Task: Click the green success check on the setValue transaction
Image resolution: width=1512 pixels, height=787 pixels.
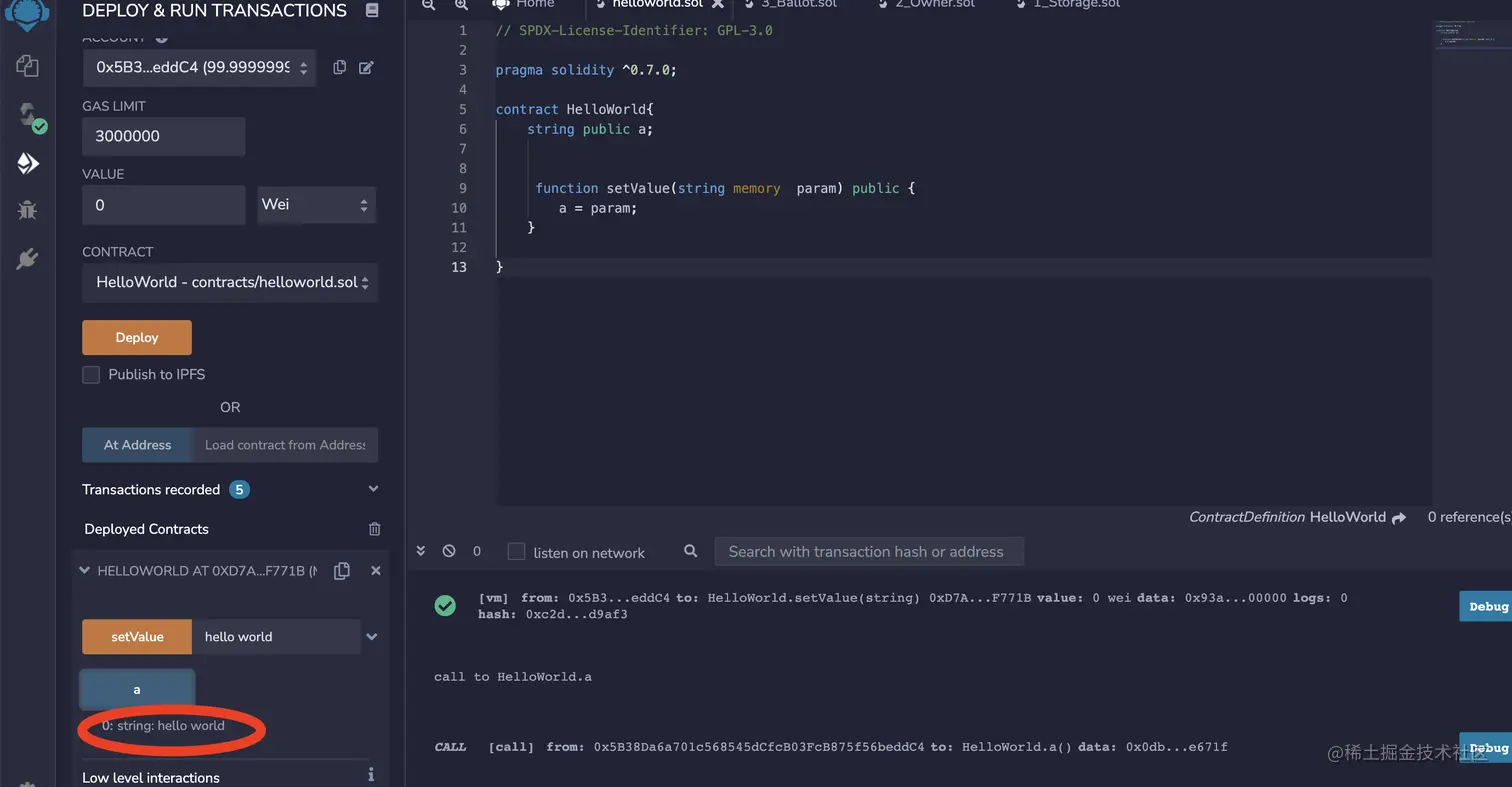Action: [x=445, y=605]
